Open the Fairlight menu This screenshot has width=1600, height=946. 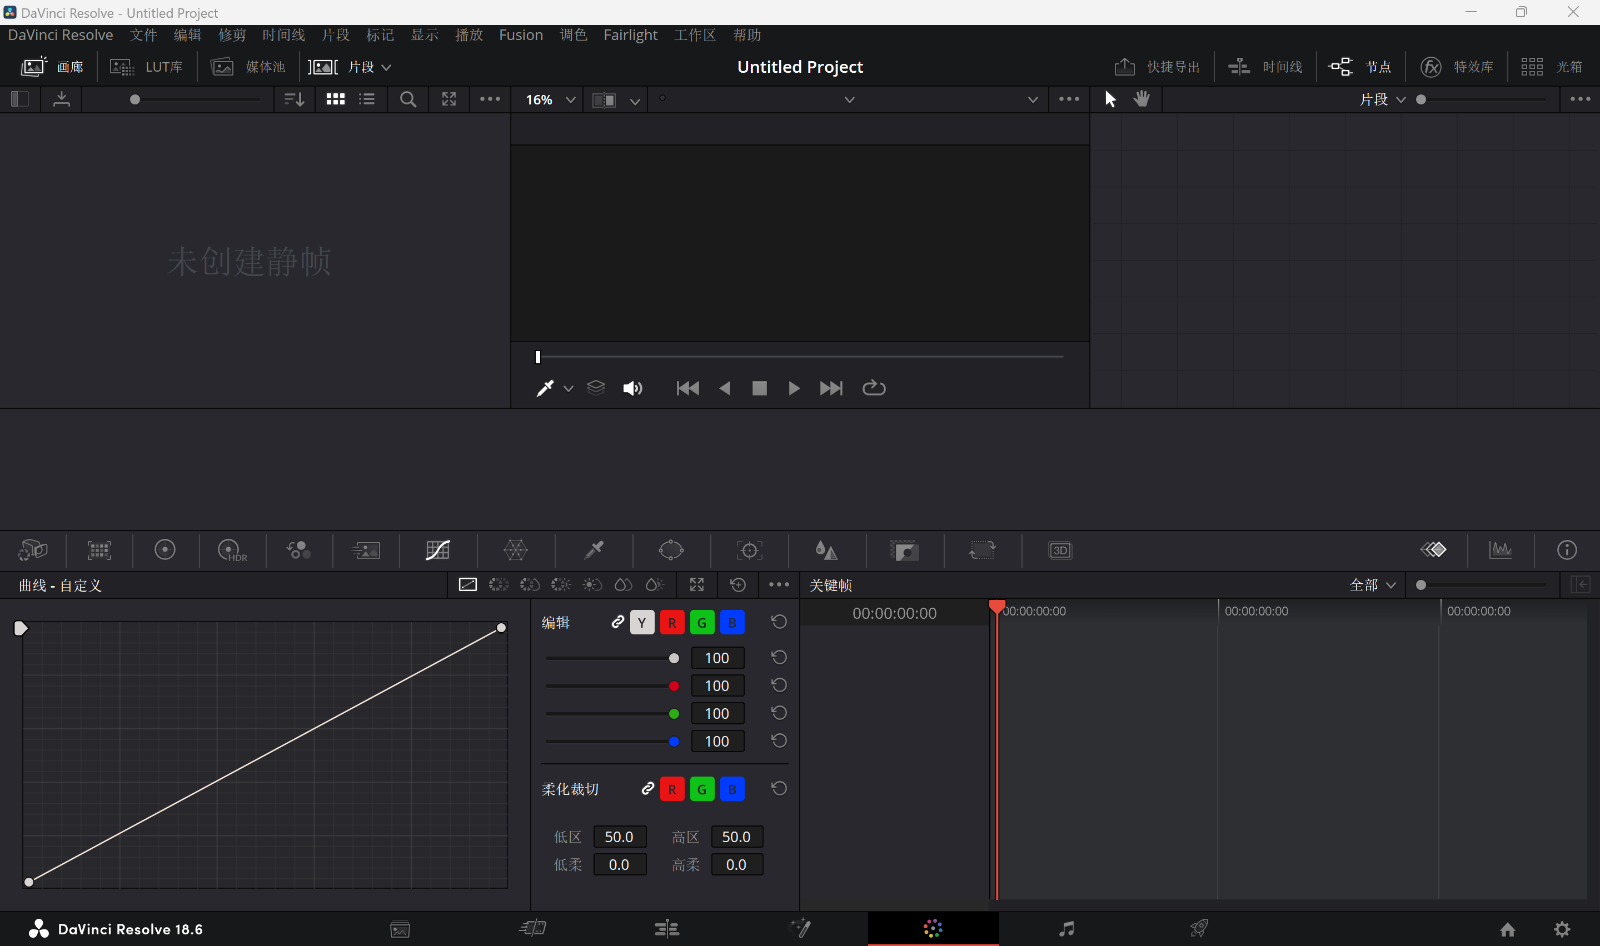click(x=630, y=35)
